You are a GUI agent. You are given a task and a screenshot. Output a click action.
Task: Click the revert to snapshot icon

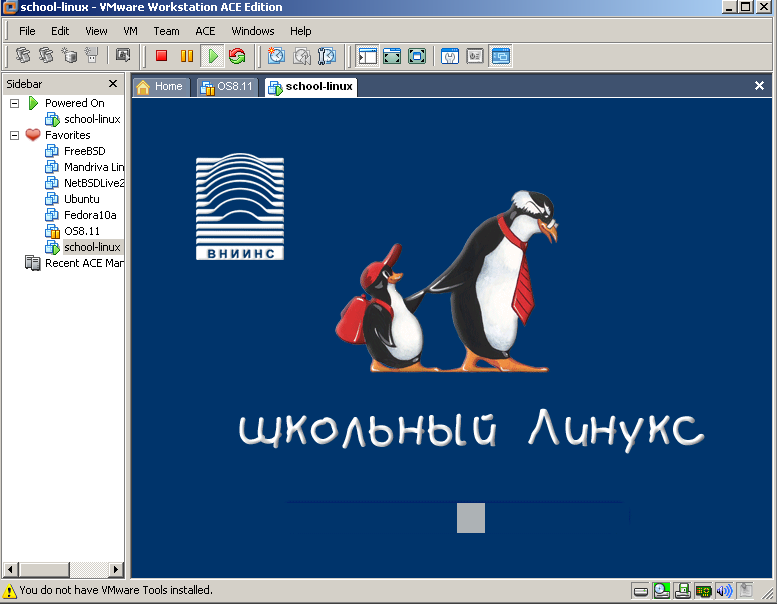(x=302, y=56)
